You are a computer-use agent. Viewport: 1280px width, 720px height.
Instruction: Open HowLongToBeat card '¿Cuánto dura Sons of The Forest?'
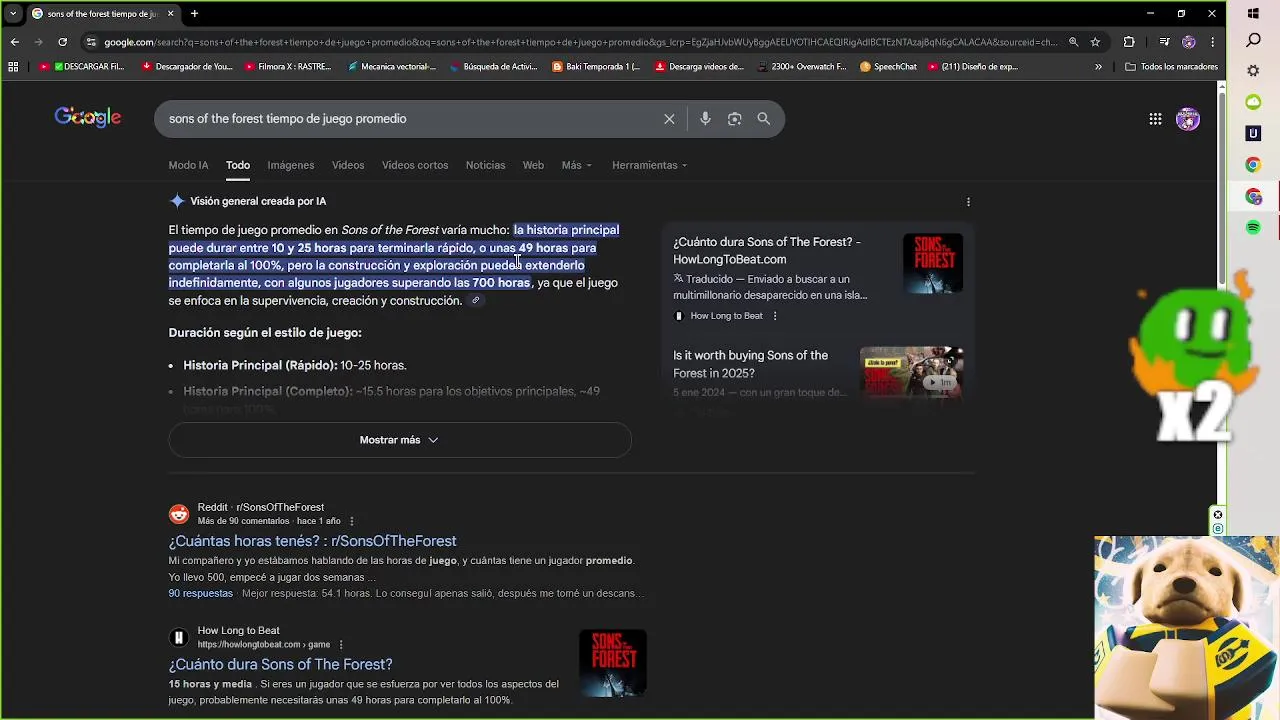[767, 250]
